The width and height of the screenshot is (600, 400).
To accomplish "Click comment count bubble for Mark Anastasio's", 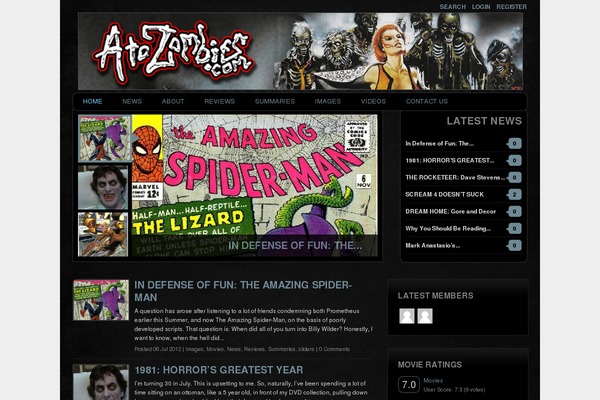I will point(514,245).
